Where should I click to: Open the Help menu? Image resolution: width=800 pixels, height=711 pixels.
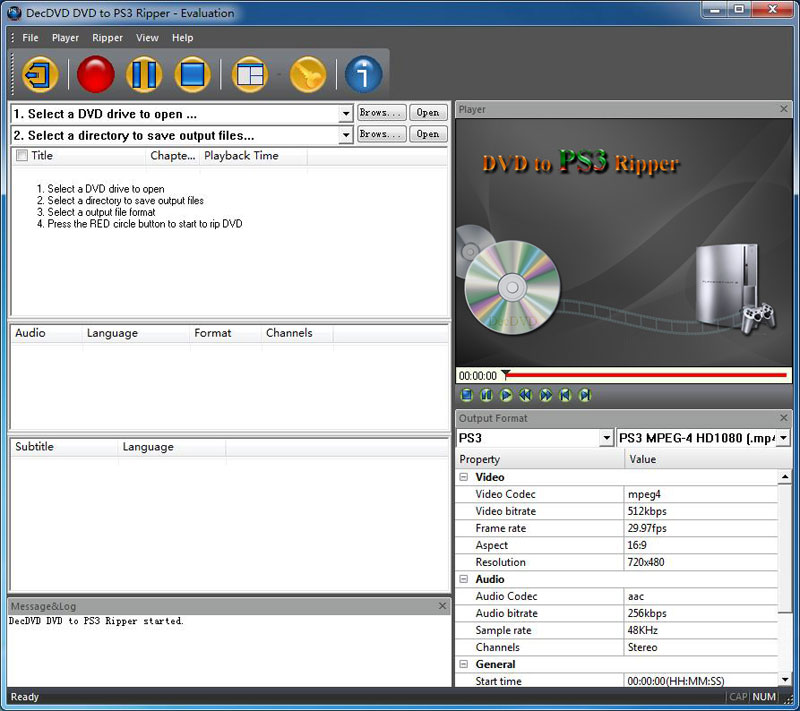pos(182,38)
